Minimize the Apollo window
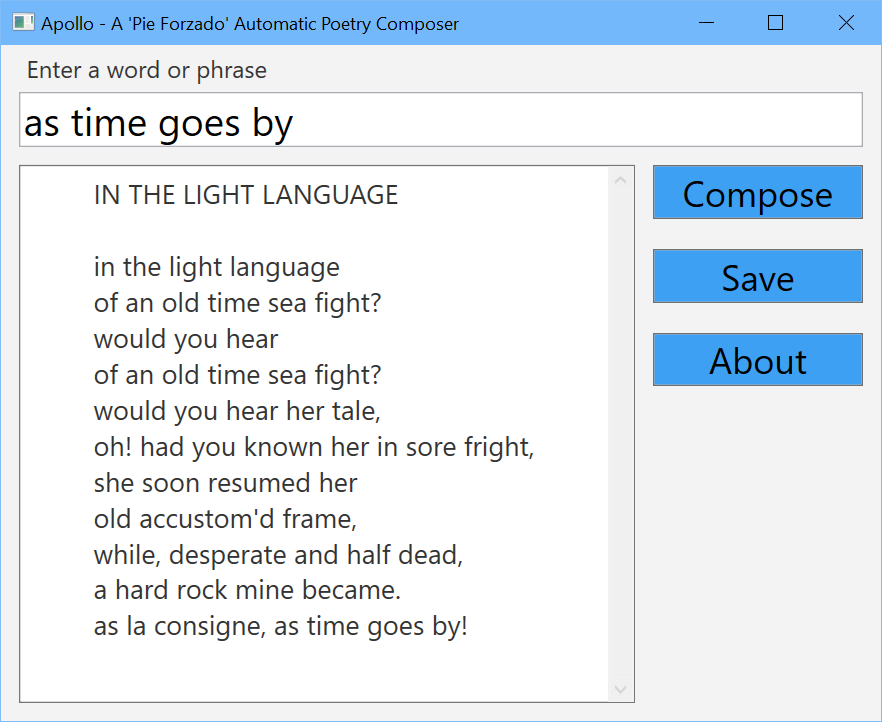The image size is (882, 722). pos(706,23)
